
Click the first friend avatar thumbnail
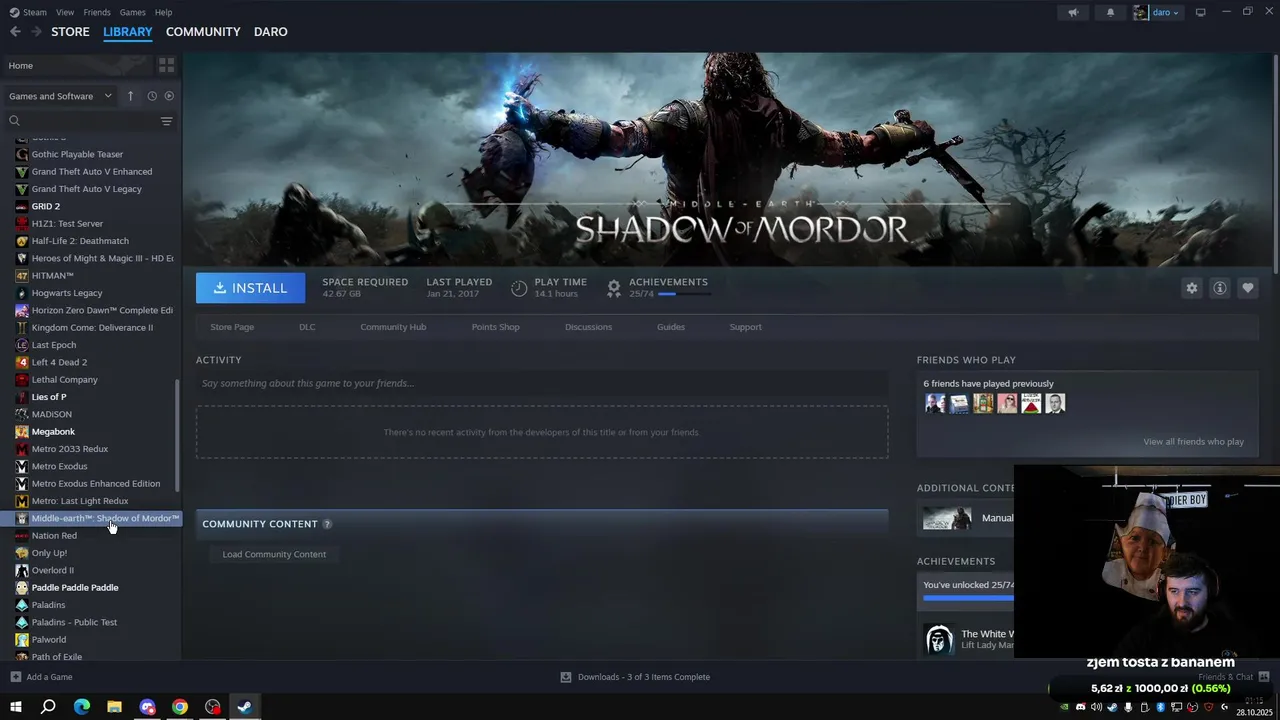935,403
